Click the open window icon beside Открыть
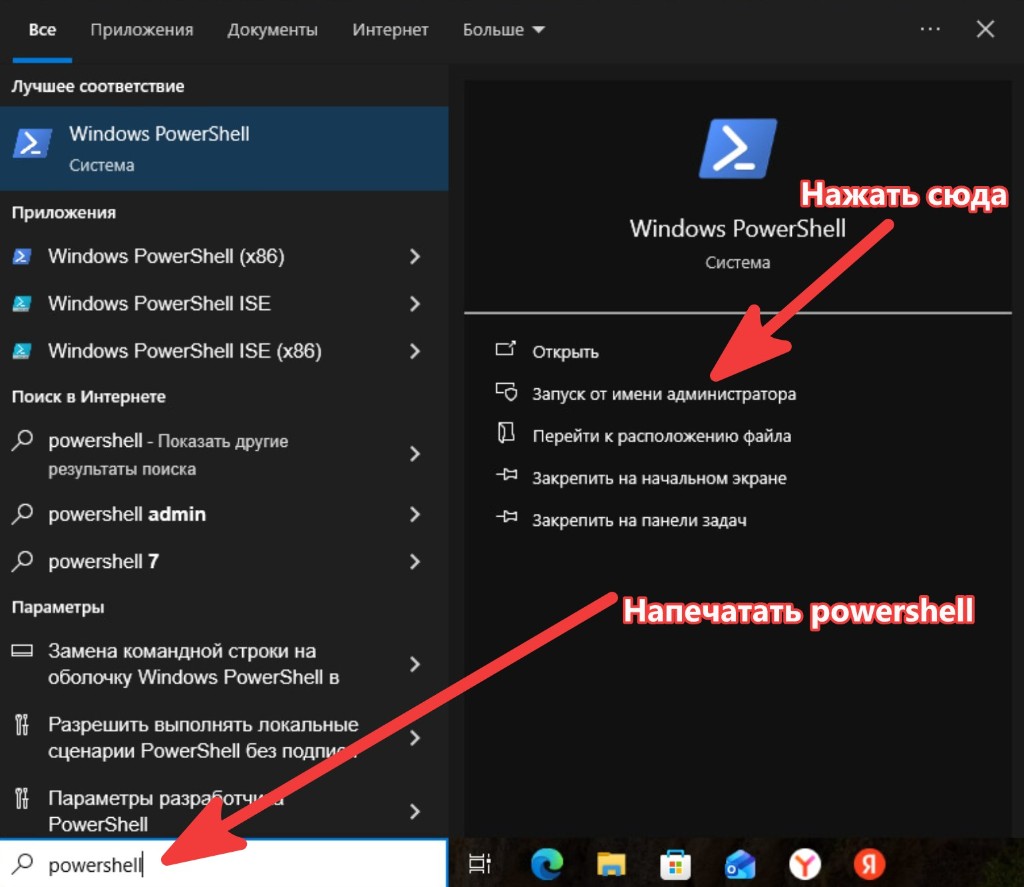Image resolution: width=1024 pixels, height=887 pixels. click(x=505, y=349)
